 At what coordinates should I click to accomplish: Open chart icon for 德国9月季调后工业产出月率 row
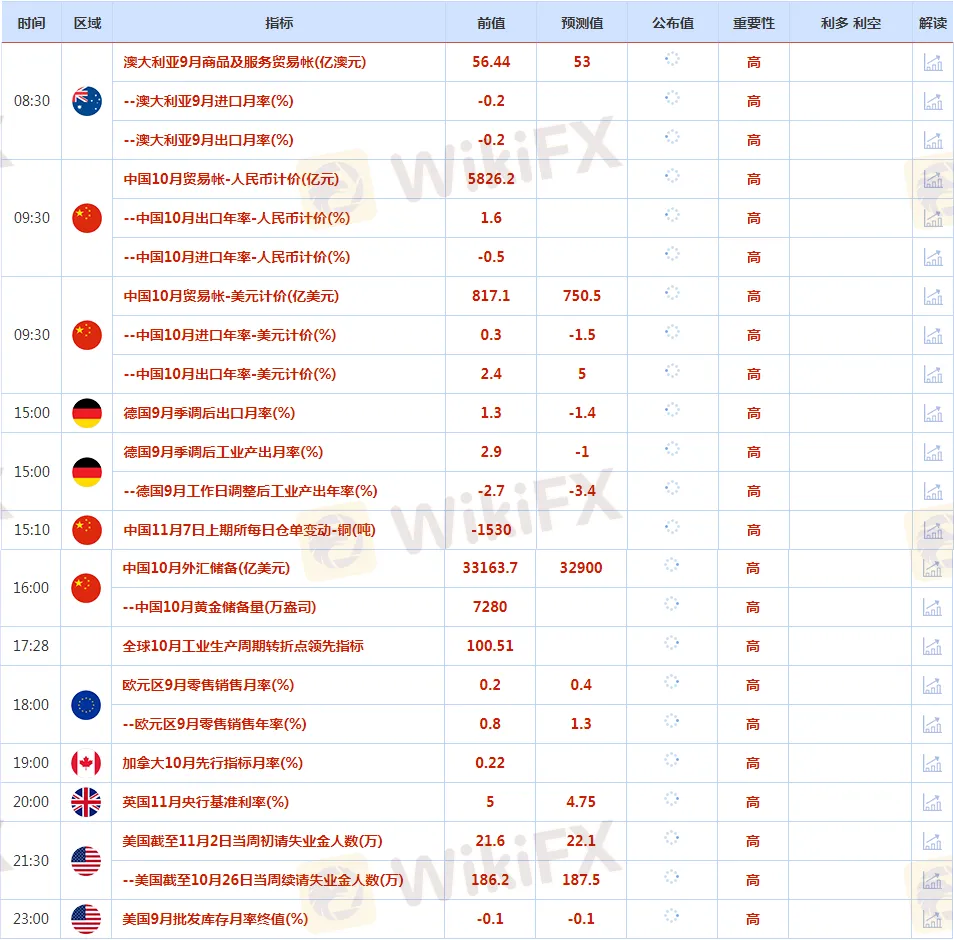933,452
